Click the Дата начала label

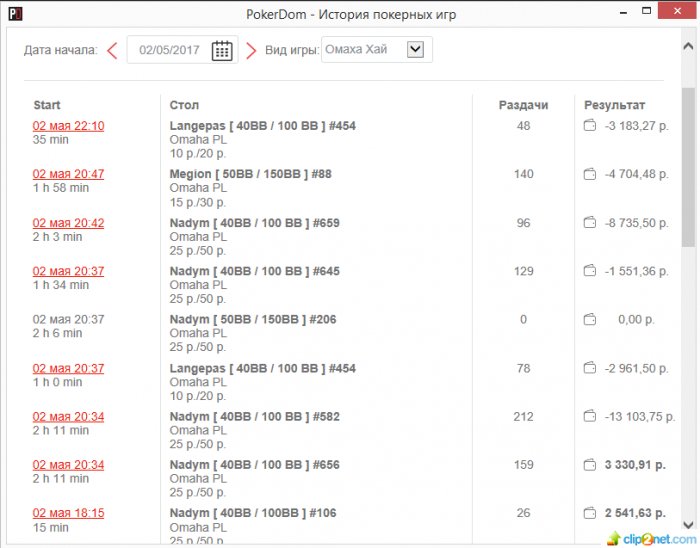click(x=61, y=50)
